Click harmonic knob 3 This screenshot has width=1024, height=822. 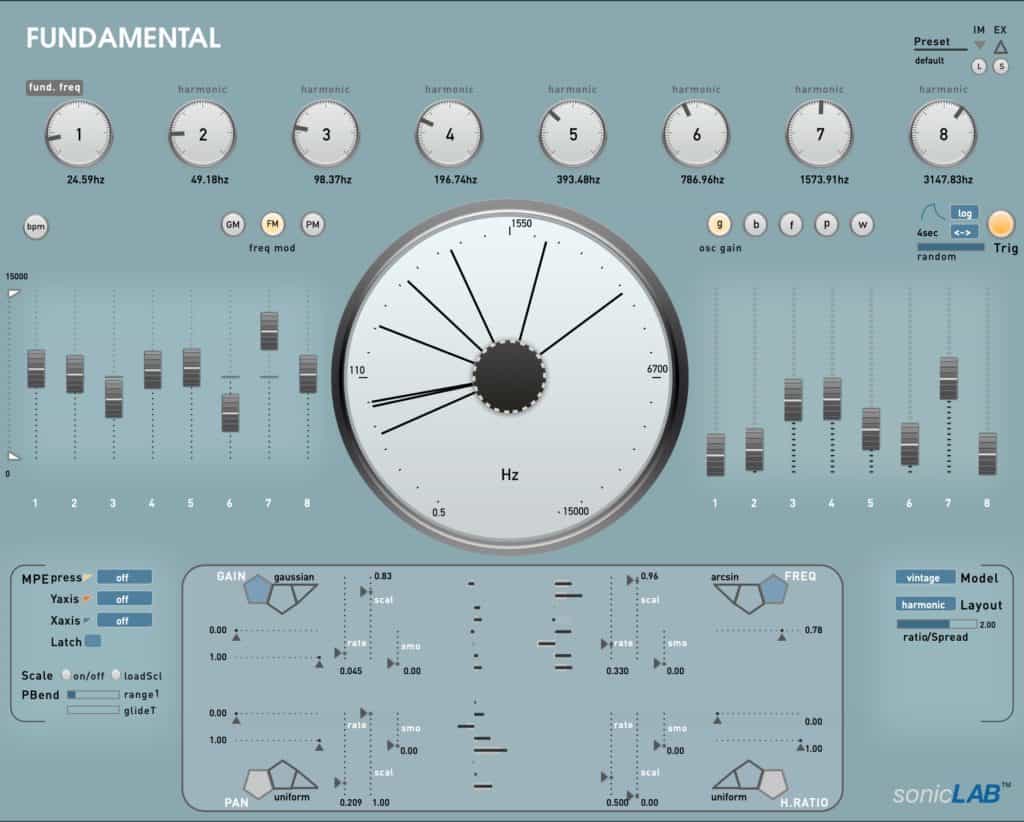326,134
